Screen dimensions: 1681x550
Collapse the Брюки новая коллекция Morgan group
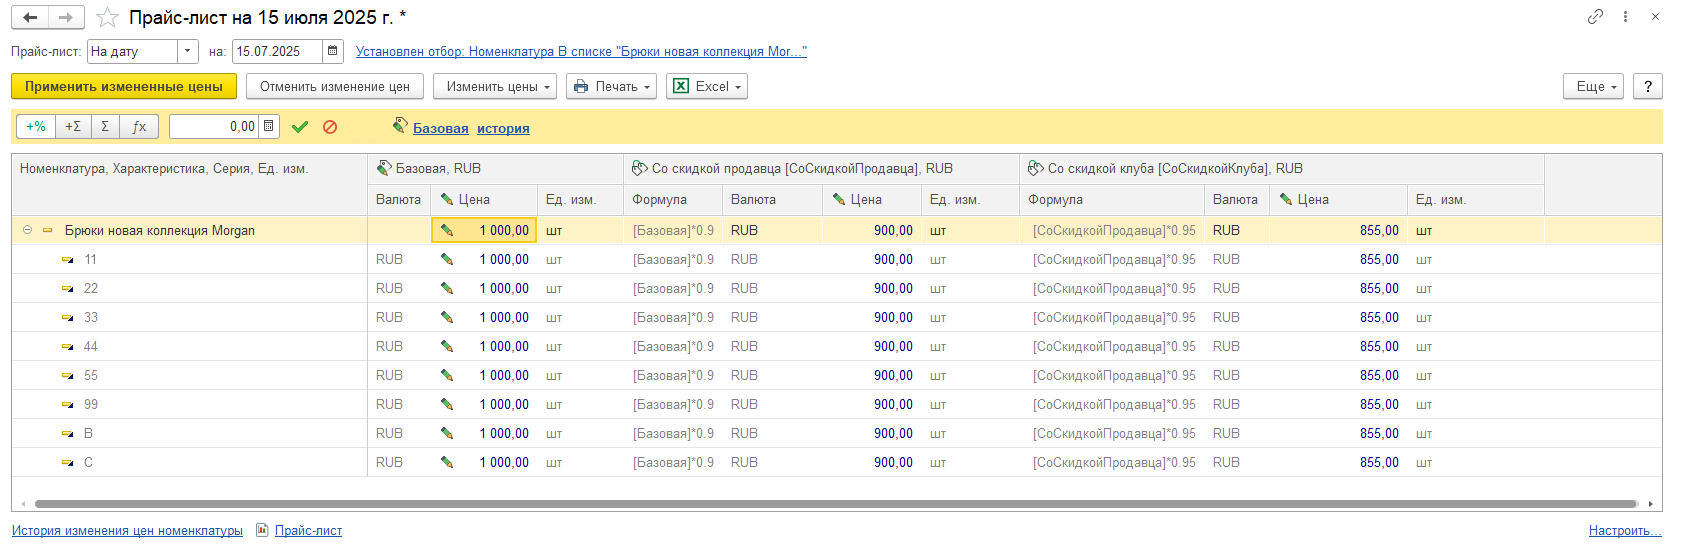point(27,230)
